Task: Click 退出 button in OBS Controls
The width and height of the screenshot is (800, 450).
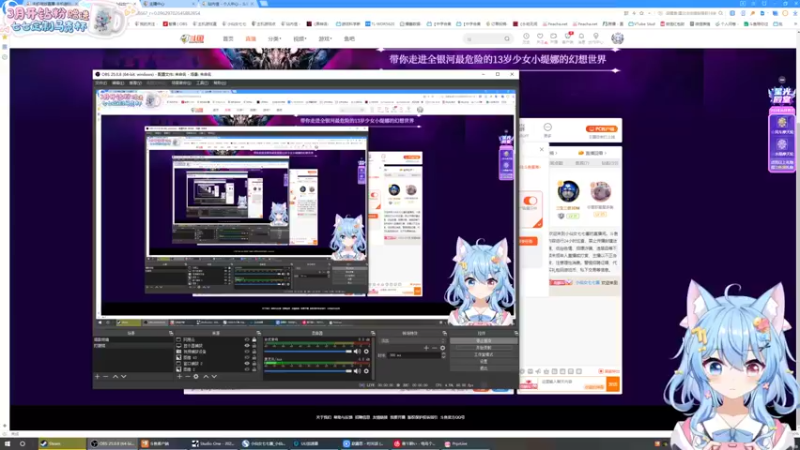Action: tap(483, 368)
